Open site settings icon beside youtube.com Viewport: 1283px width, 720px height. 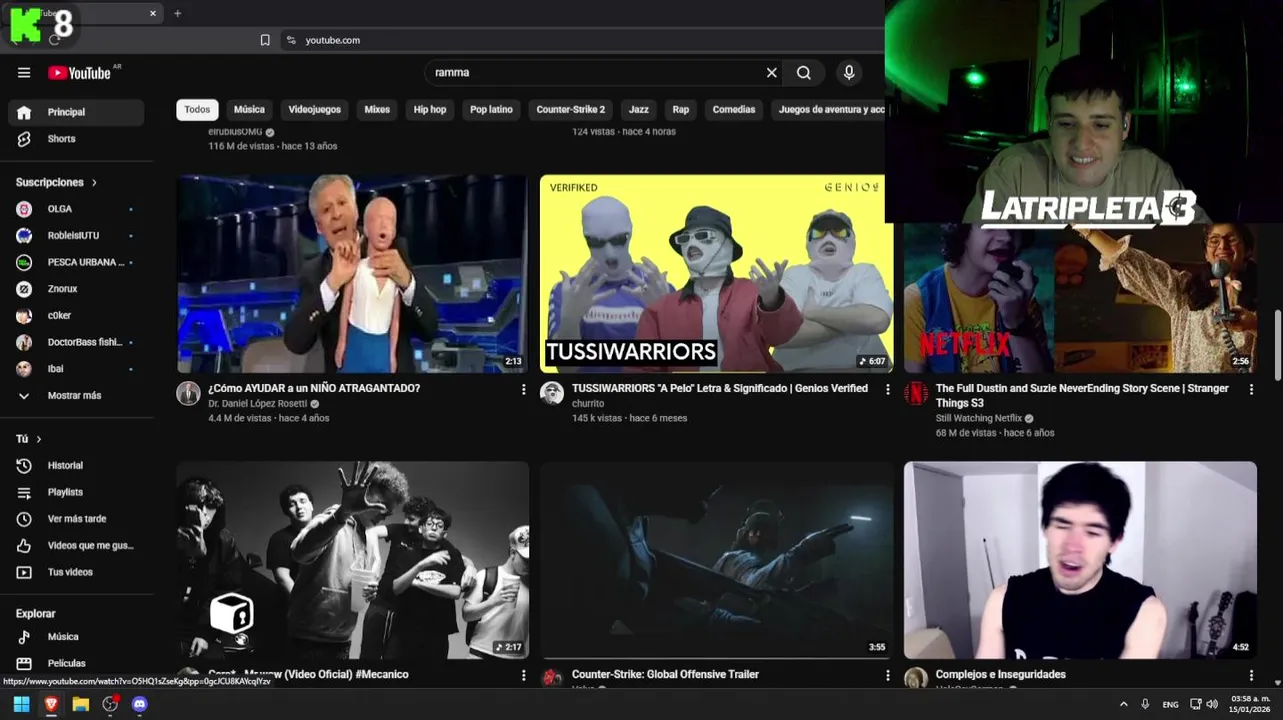[x=291, y=40]
